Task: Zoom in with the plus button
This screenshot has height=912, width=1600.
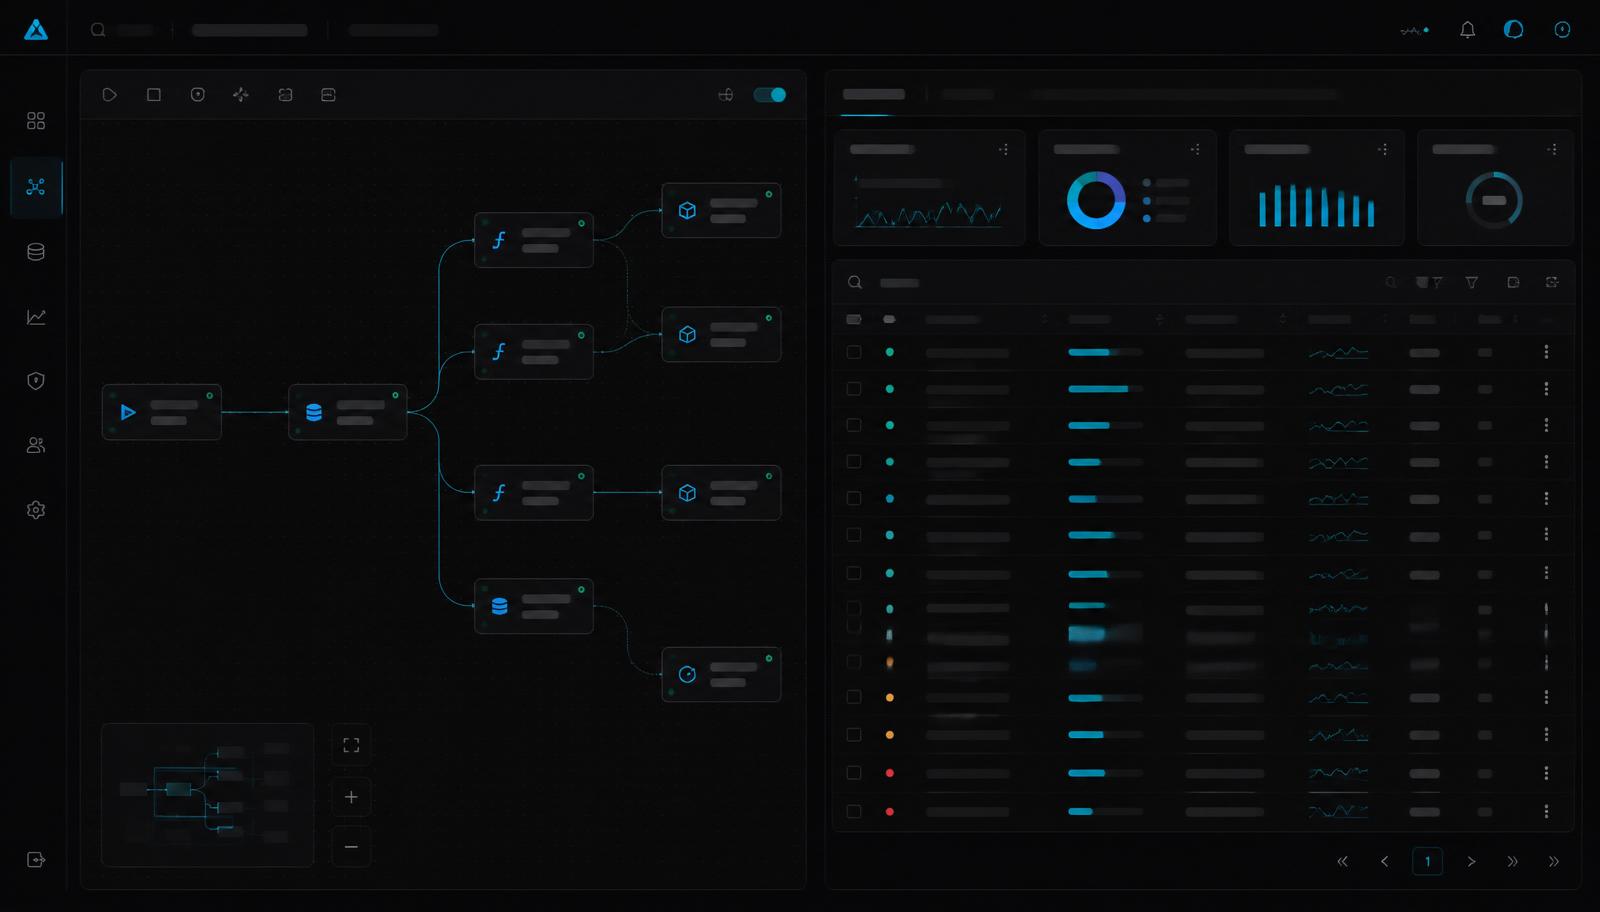Action: [351, 797]
